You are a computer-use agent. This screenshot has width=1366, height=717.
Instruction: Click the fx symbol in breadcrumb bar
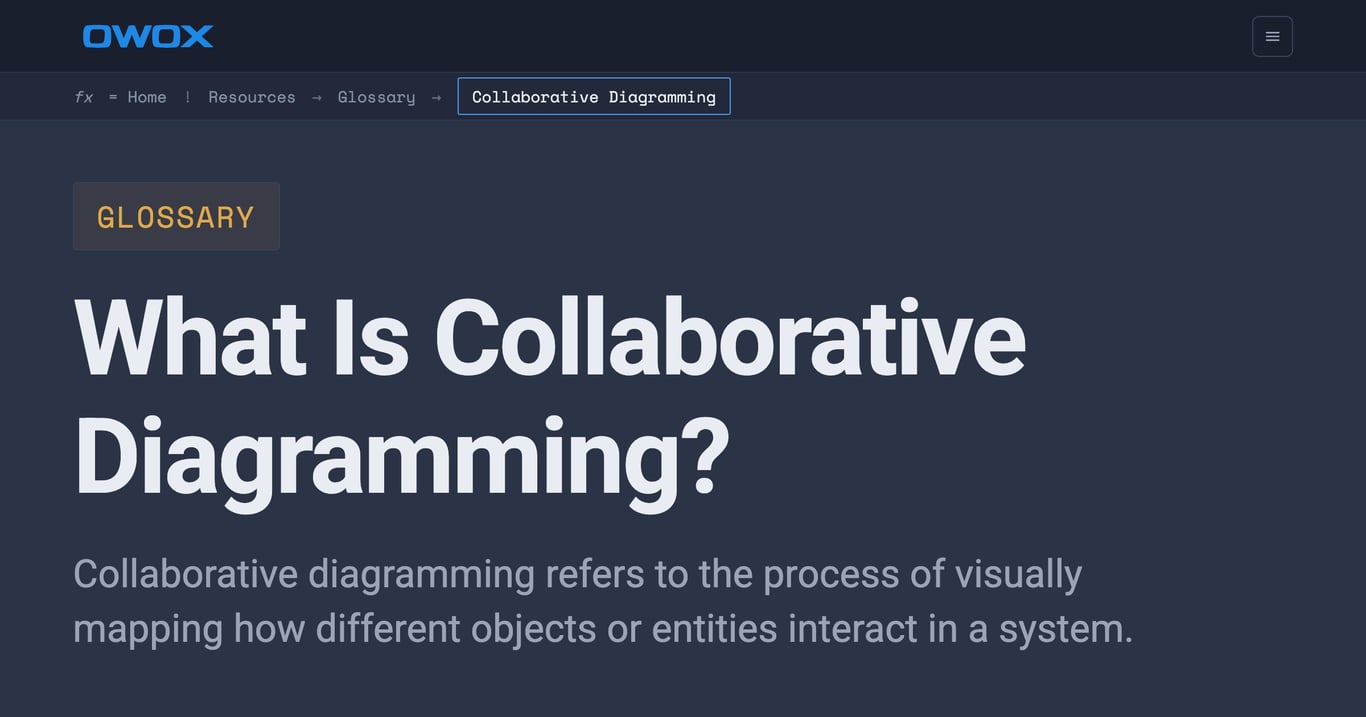[84, 97]
